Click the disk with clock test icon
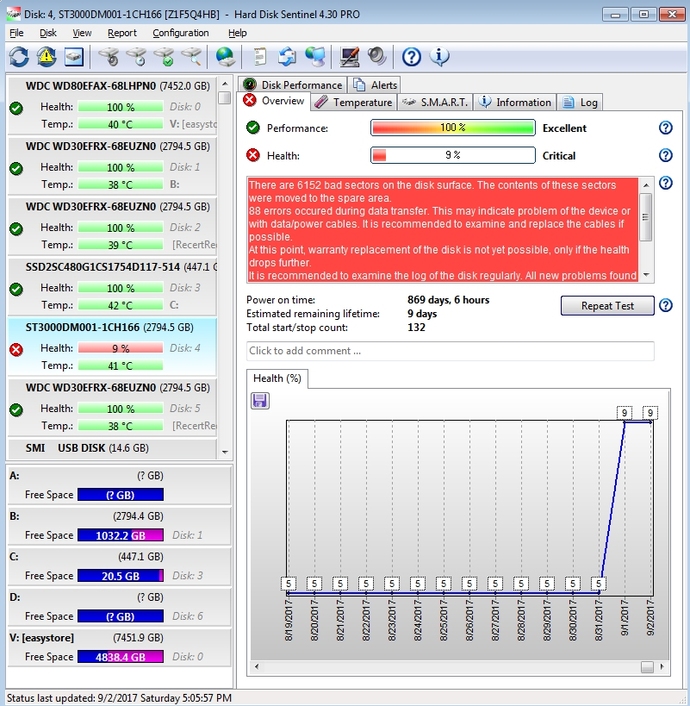Image resolution: width=690 pixels, height=706 pixels. point(136,57)
